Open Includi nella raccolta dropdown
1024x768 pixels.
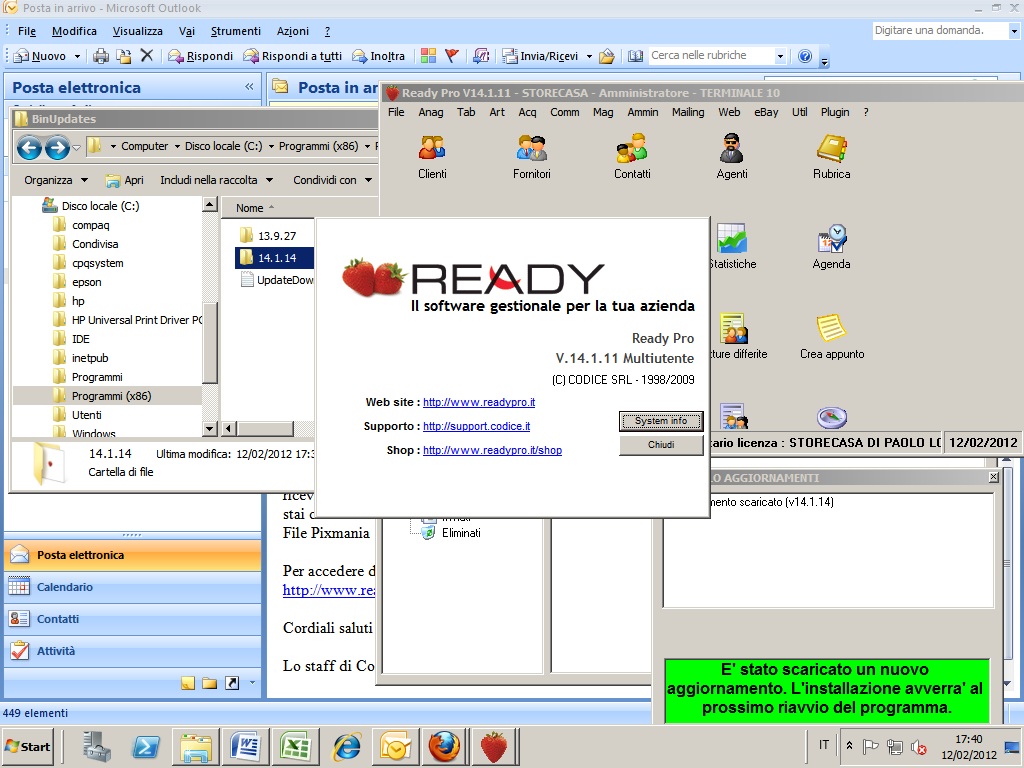click(216, 180)
